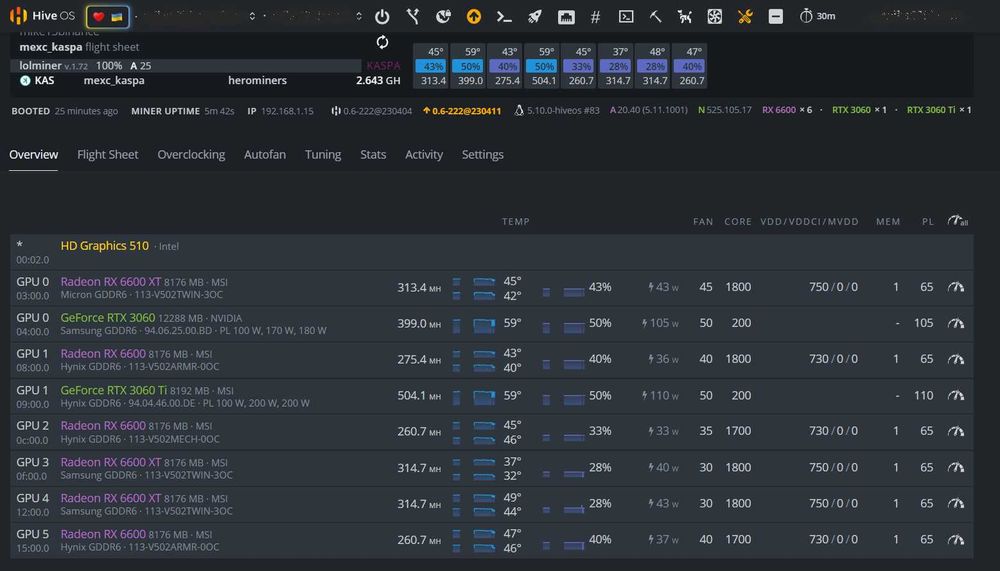Screen dimensions: 1000x571
Task: Click the refresh arrows icon above KASPA
Action: [x=382, y=42]
